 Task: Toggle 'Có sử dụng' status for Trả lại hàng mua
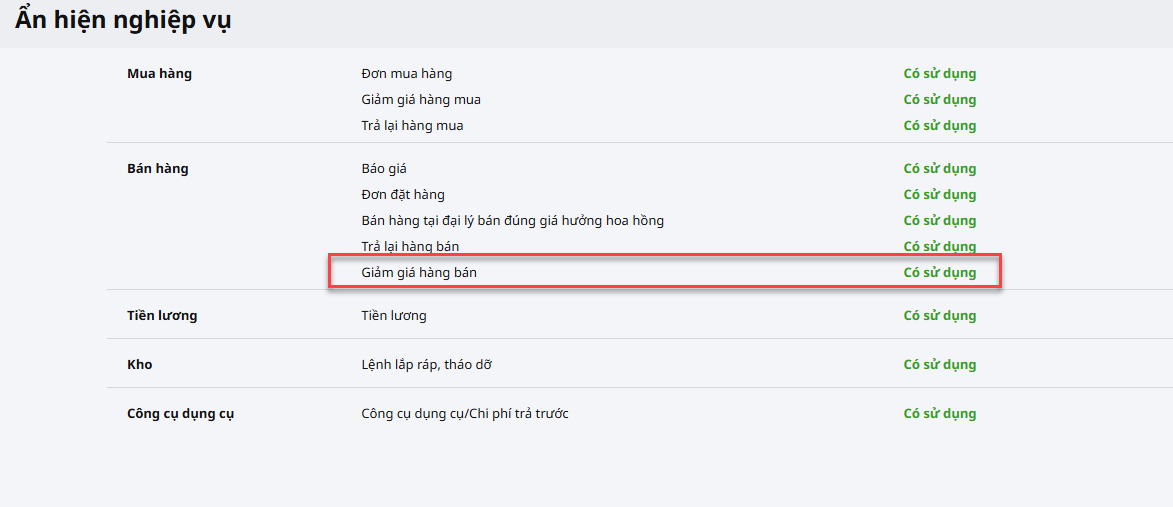tap(939, 126)
